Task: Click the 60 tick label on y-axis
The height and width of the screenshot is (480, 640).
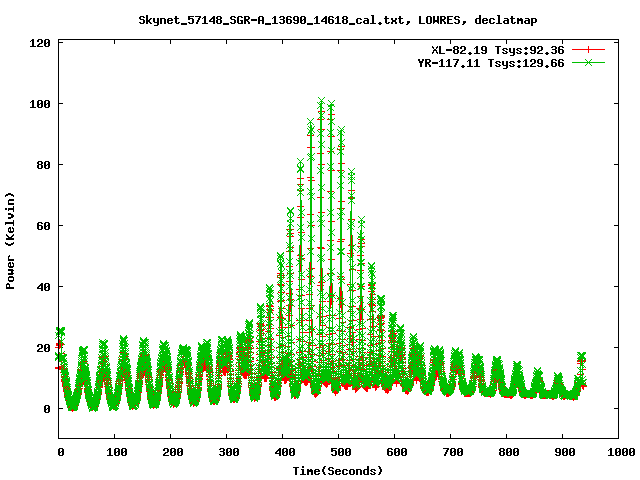Action: (x=43, y=226)
